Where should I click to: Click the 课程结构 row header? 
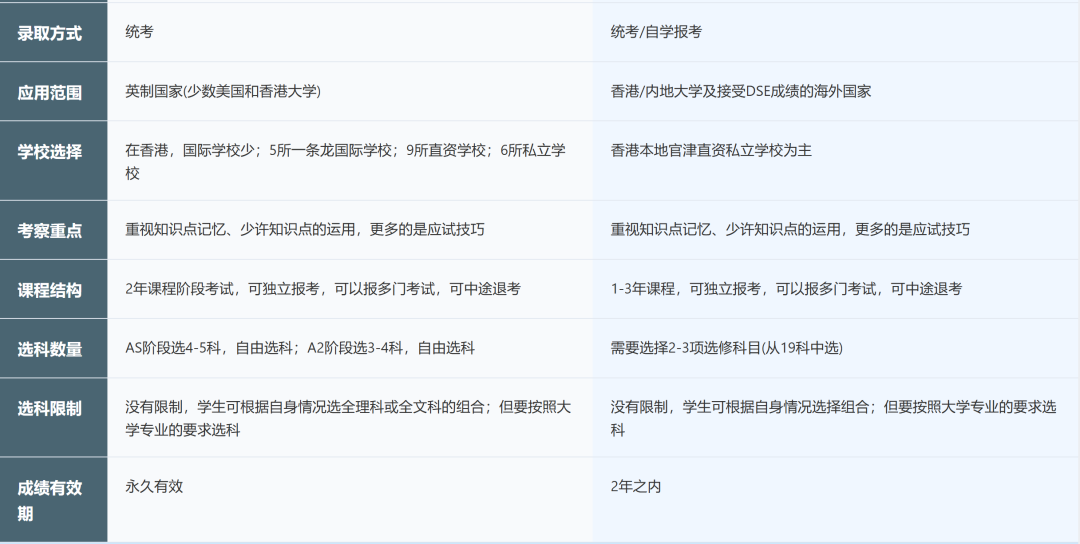click(x=54, y=289)
